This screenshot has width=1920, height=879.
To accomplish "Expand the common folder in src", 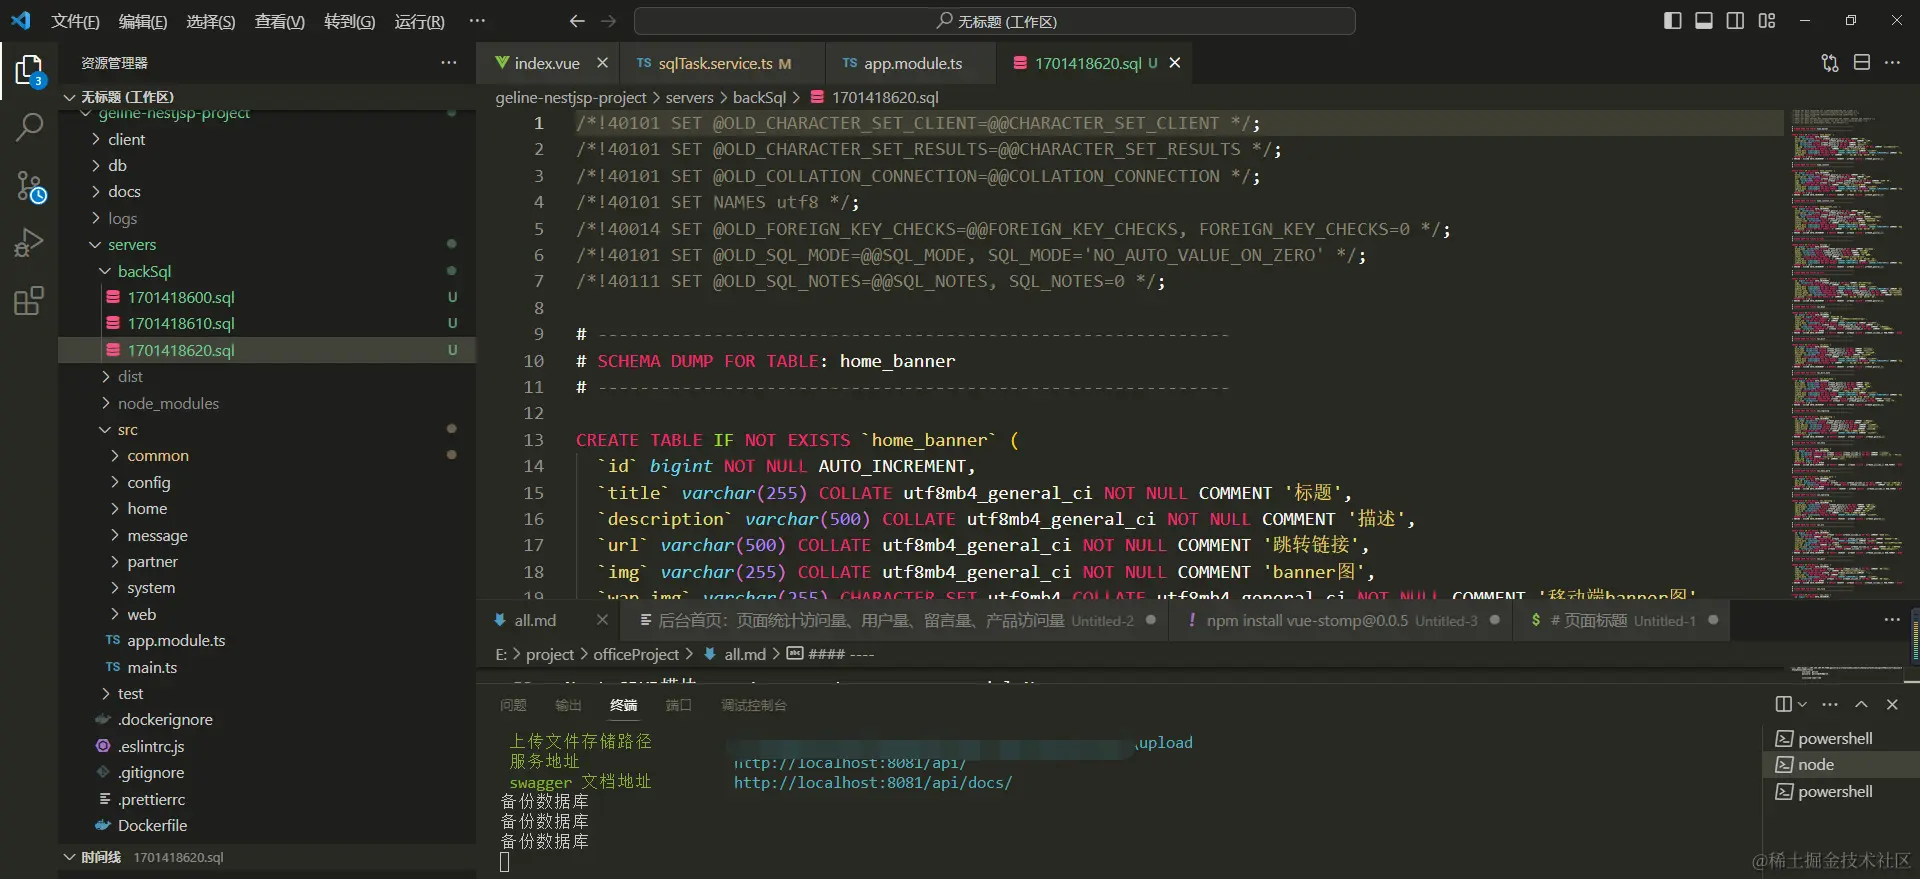I will click(x=157, y=456).
